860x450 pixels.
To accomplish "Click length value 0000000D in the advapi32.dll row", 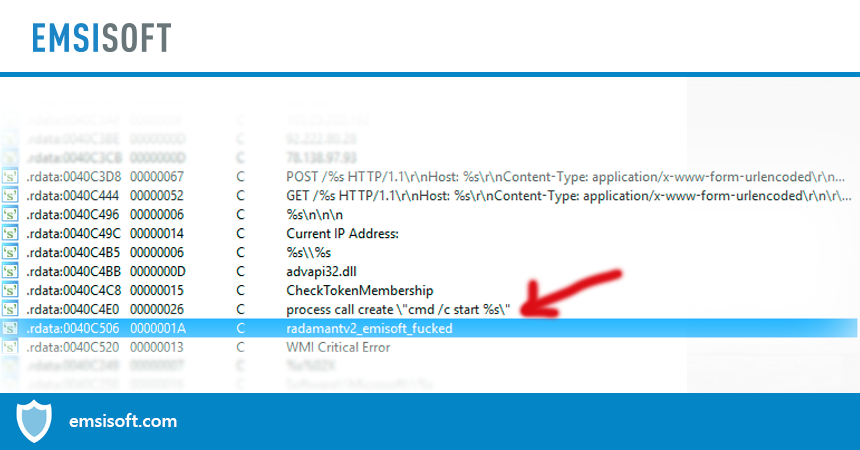I will click(158, 271).
